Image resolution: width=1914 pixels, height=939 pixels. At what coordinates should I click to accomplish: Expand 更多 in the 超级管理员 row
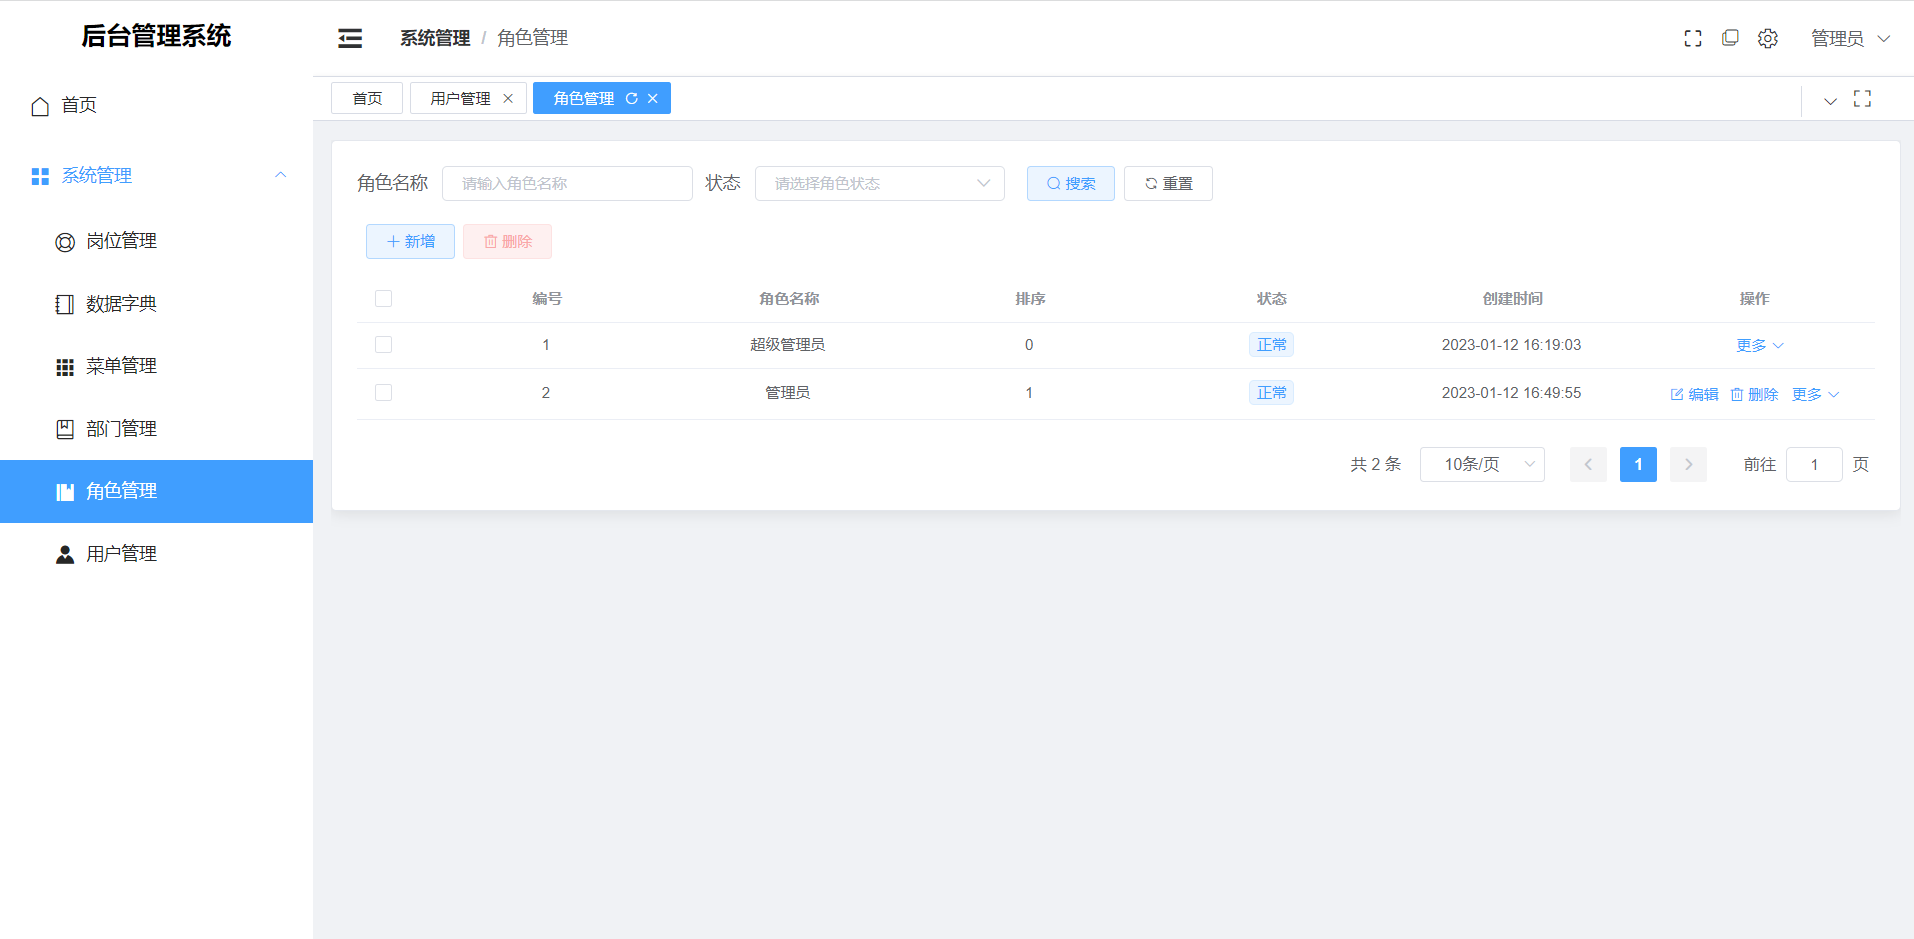[x=1760, y=345]
